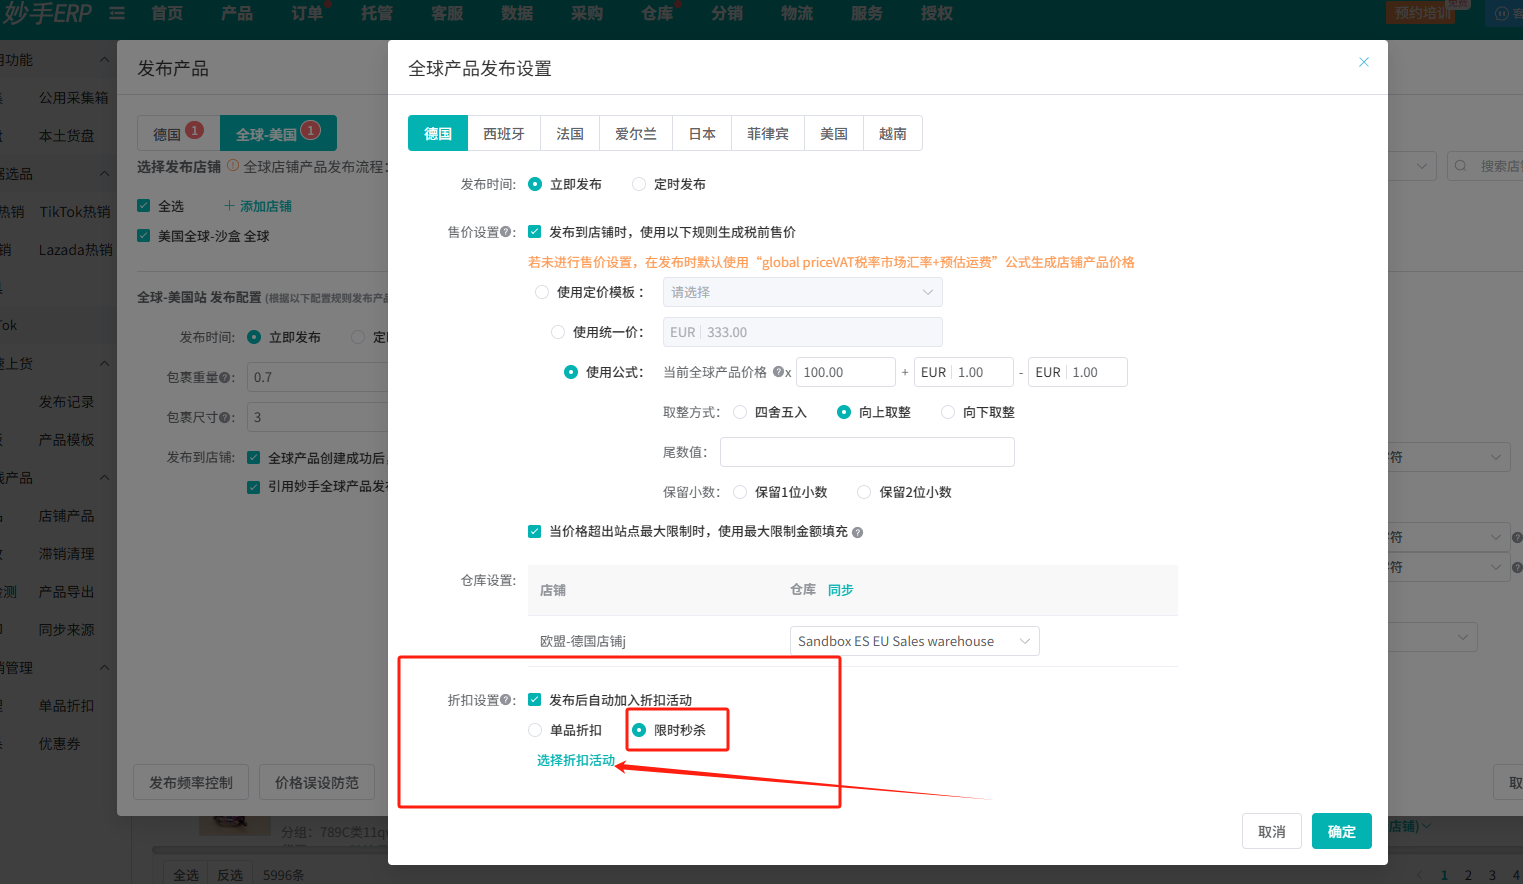This screenshot has height=884, width=1523.
Task: Open 产品模板 in left sidebar
Action: (67, 440)
